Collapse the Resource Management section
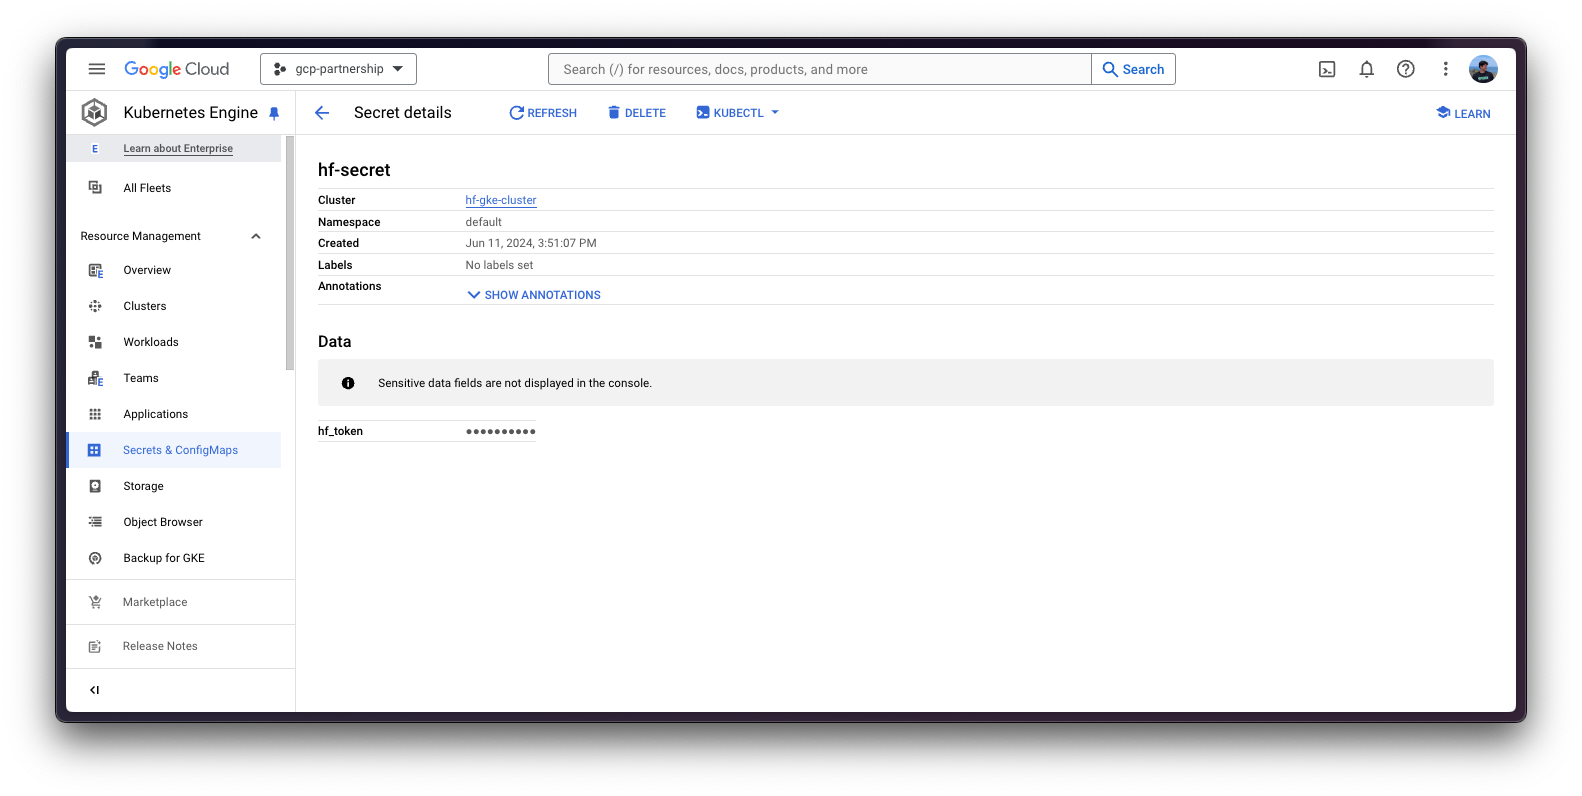The image size is (1582, 796). point(256,236)
